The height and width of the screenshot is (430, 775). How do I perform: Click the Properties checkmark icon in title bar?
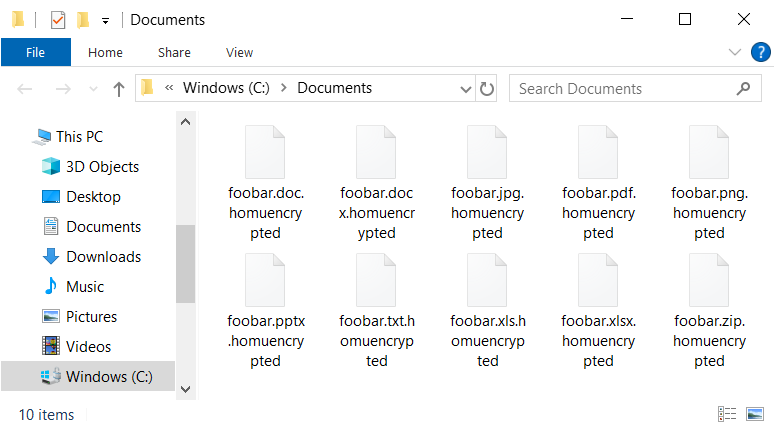[58, 20]
